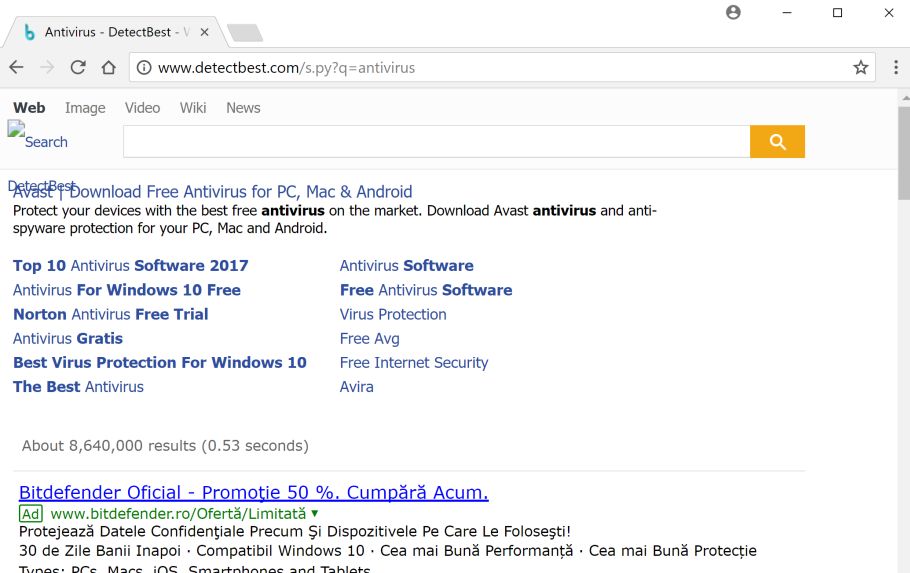The image size is (910, 573).
Task: Click the user profile avatar icon
Action: click(733, 13)
